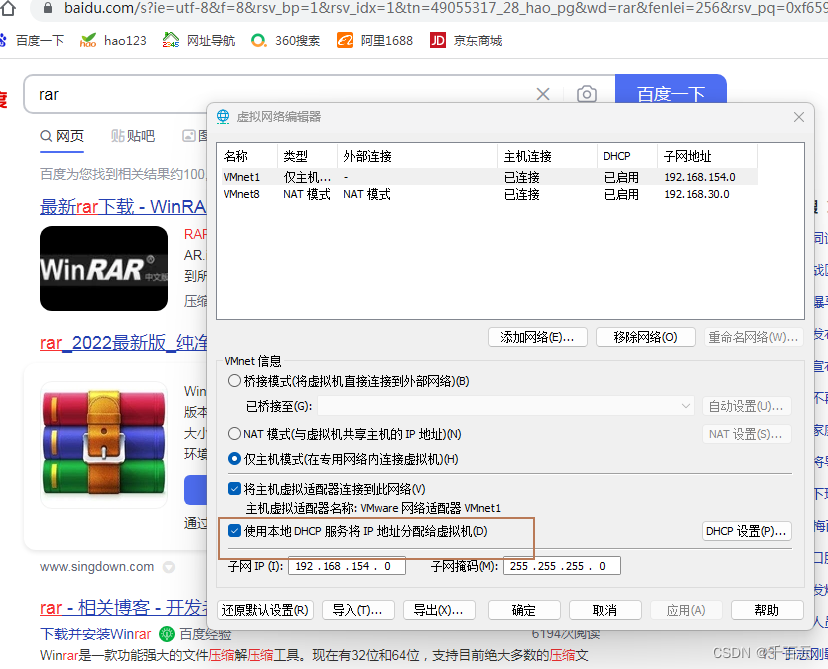Click the 名称 column header
This screenshot has width=828, height=669.
[248, 156]
